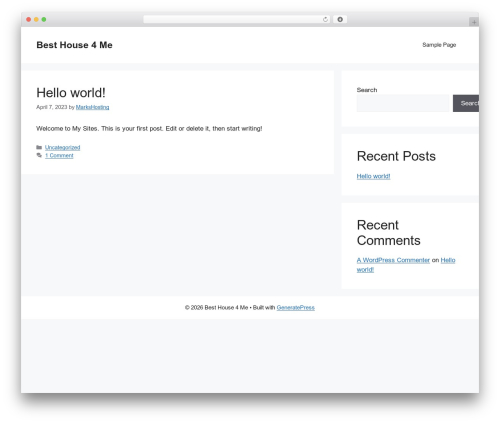Click the extension icon beside the address bar

coord(340,19)
